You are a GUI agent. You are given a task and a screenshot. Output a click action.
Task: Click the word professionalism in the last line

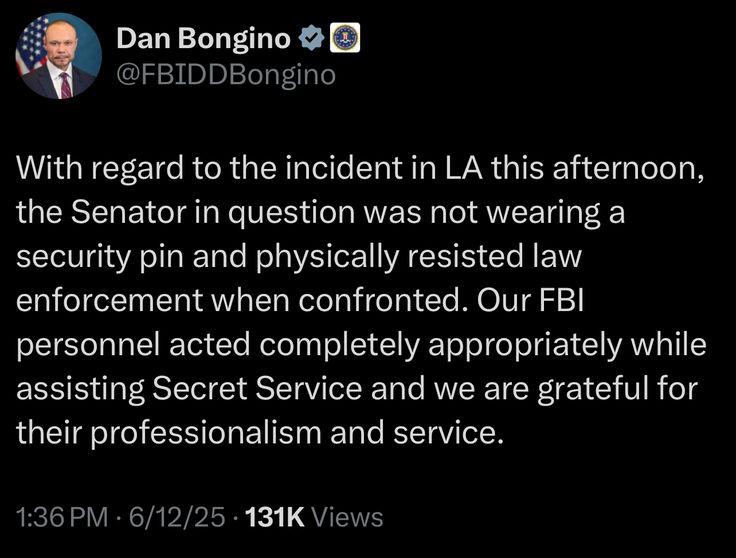pos(206,434)
